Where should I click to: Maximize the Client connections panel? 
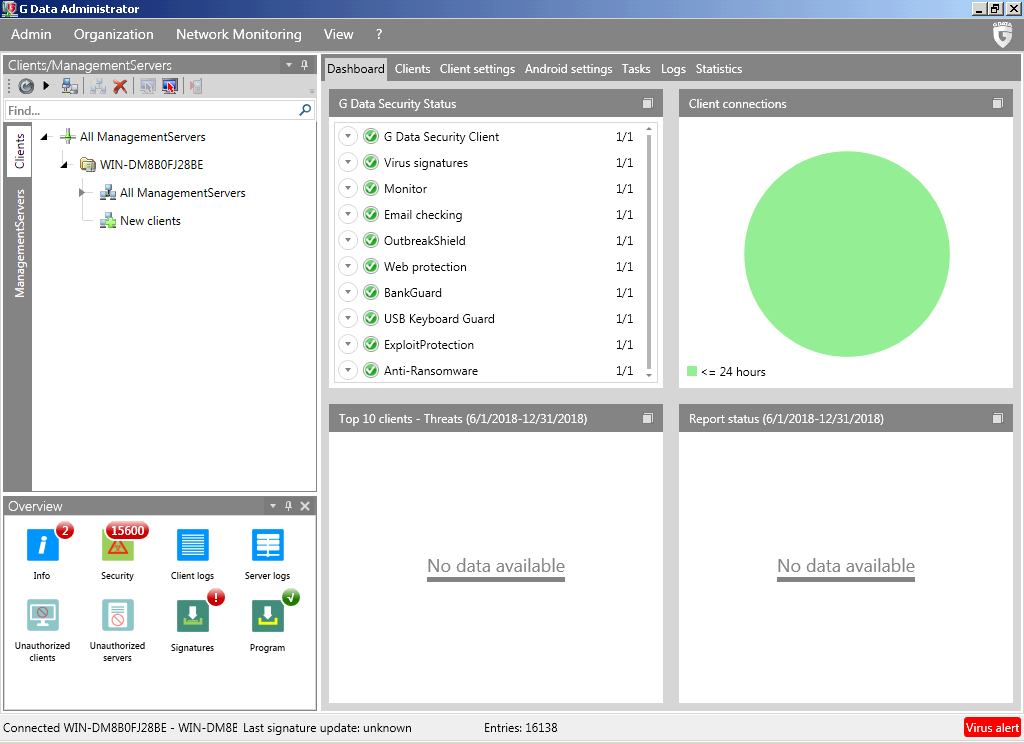(x=997, y=104)
